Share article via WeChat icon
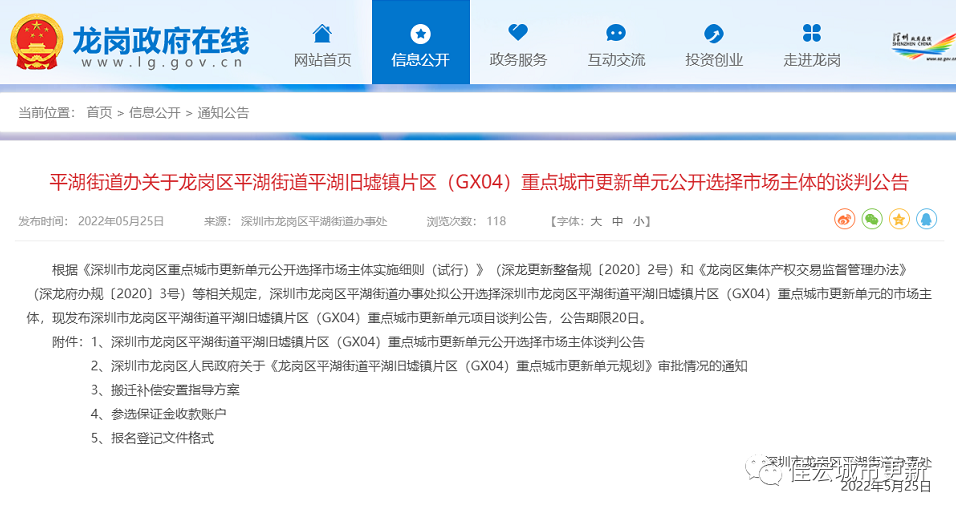This screenshot has width=956, height=510. [872, 219]
